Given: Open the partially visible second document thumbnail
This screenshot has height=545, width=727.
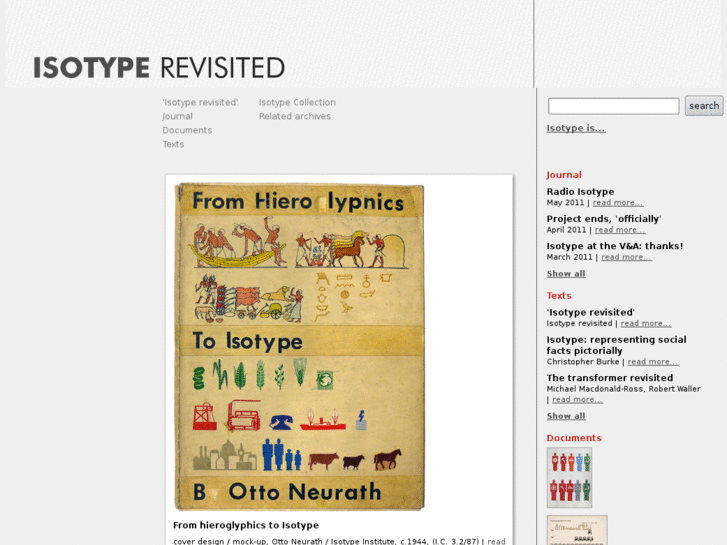Looking at the screenshot, I should pyautogui.click(x=576, y=530).
